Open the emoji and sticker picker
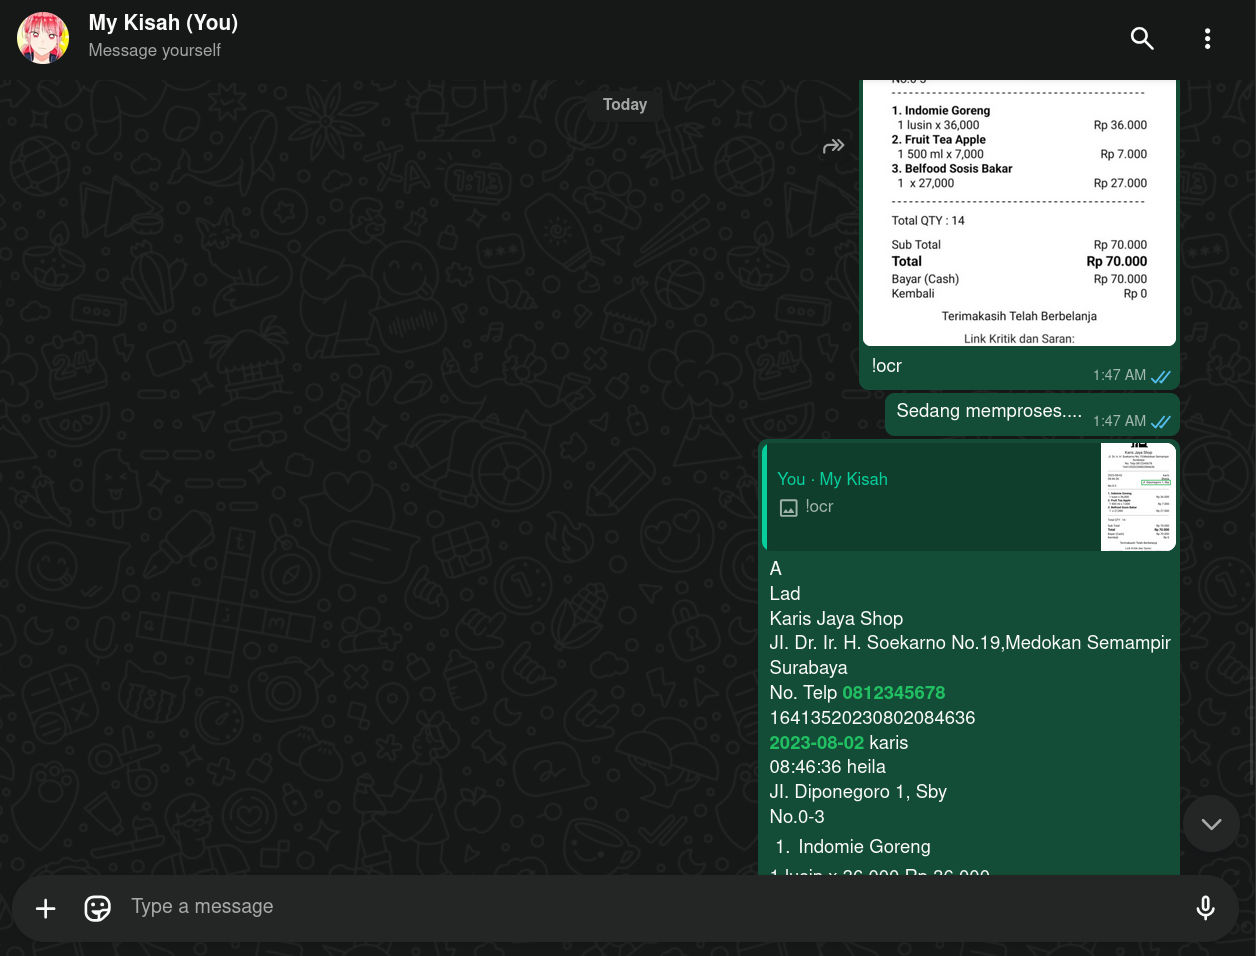Viewport: 1256px width, 956px height. [x=97, y=908]
